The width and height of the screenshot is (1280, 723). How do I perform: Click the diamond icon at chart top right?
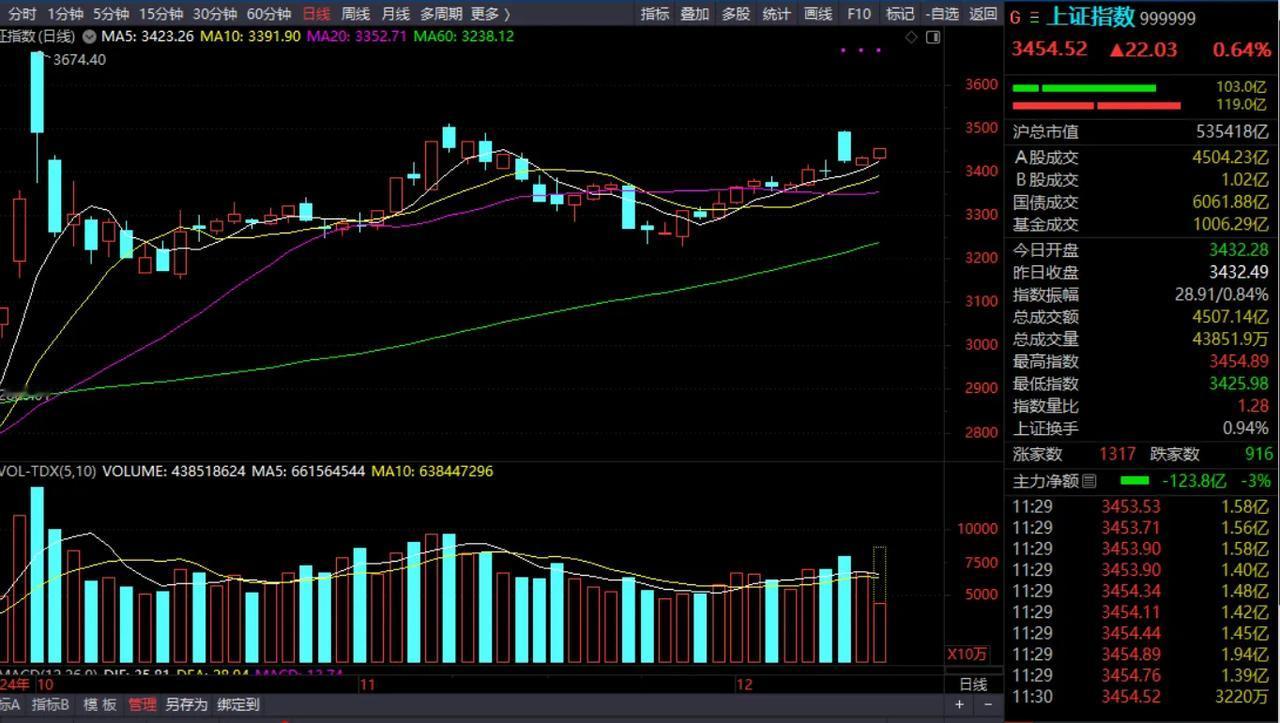point(911,37)
